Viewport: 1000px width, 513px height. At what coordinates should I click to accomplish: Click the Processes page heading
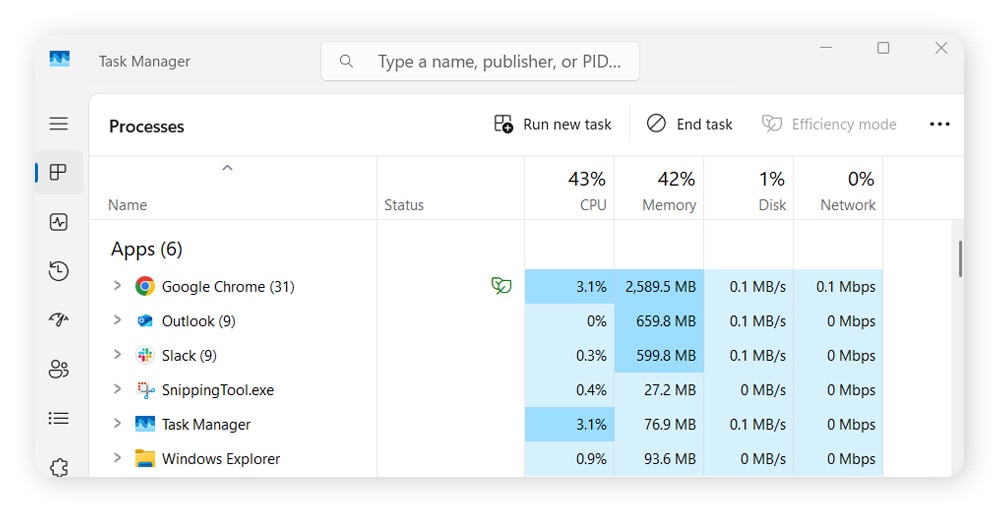(147, 126)
